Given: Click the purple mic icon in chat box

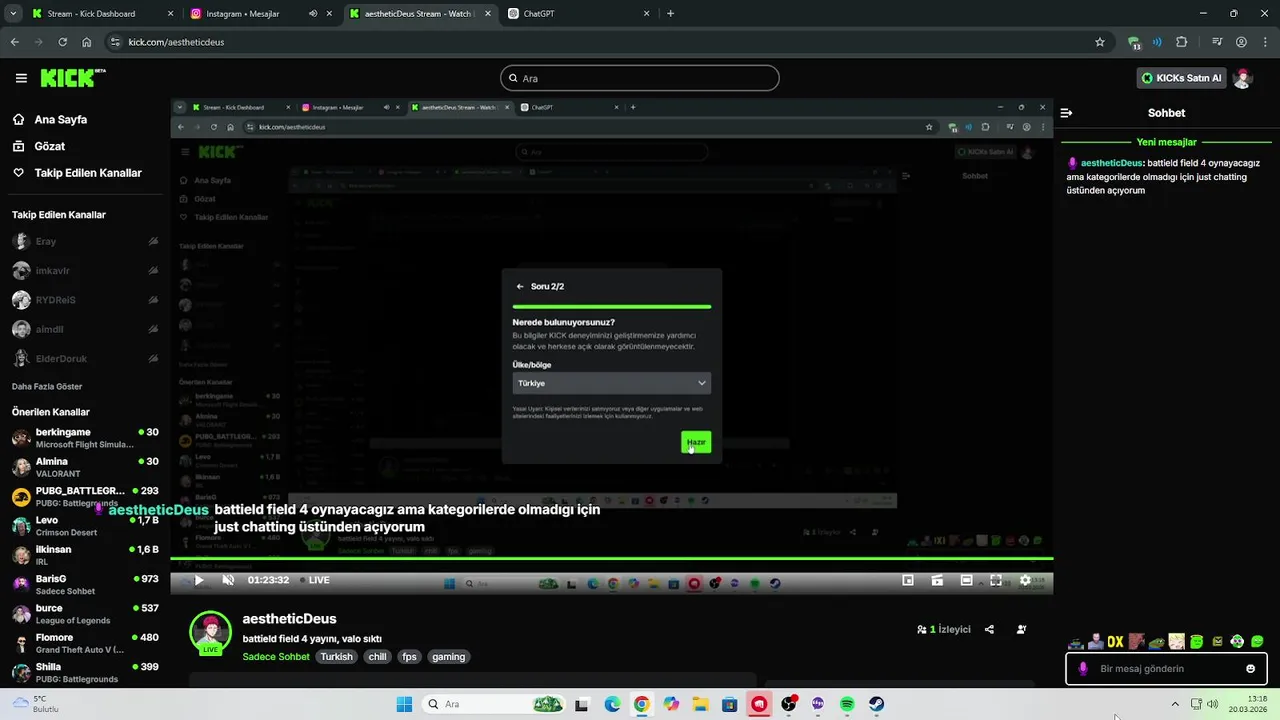Looking at the screenshot, I should point(1083,669).
